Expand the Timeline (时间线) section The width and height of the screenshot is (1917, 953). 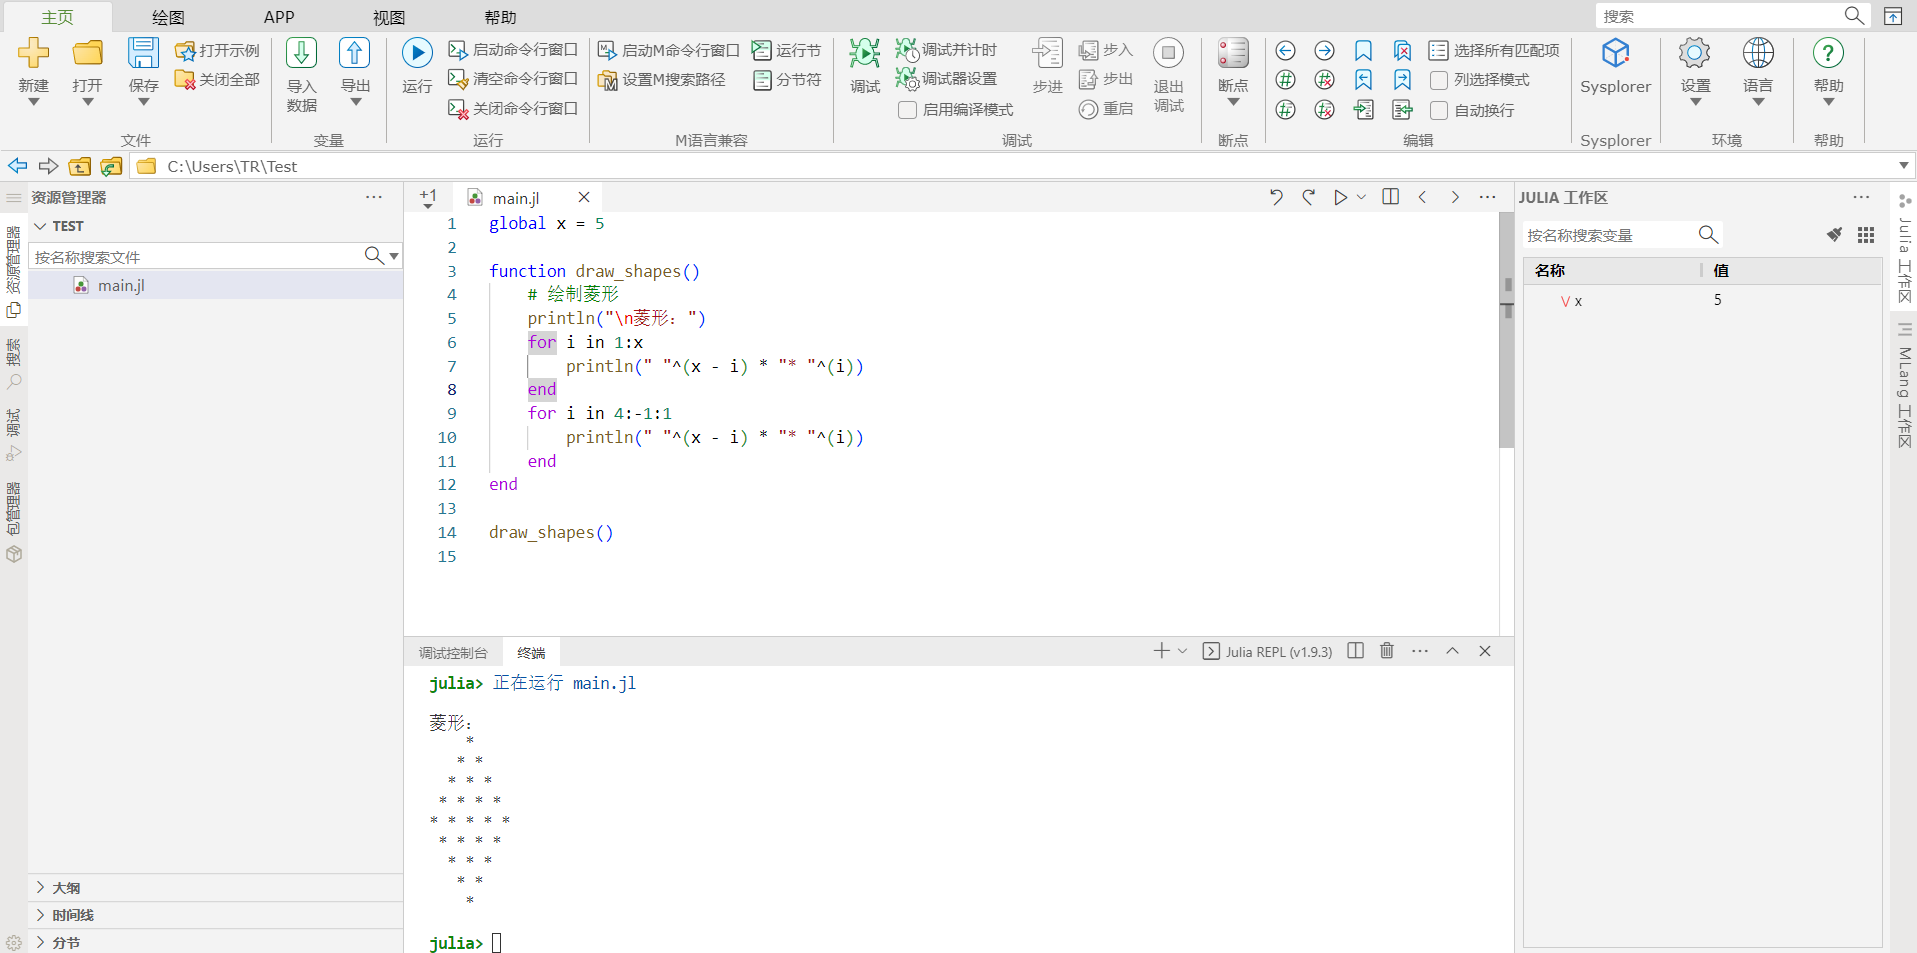72,915
